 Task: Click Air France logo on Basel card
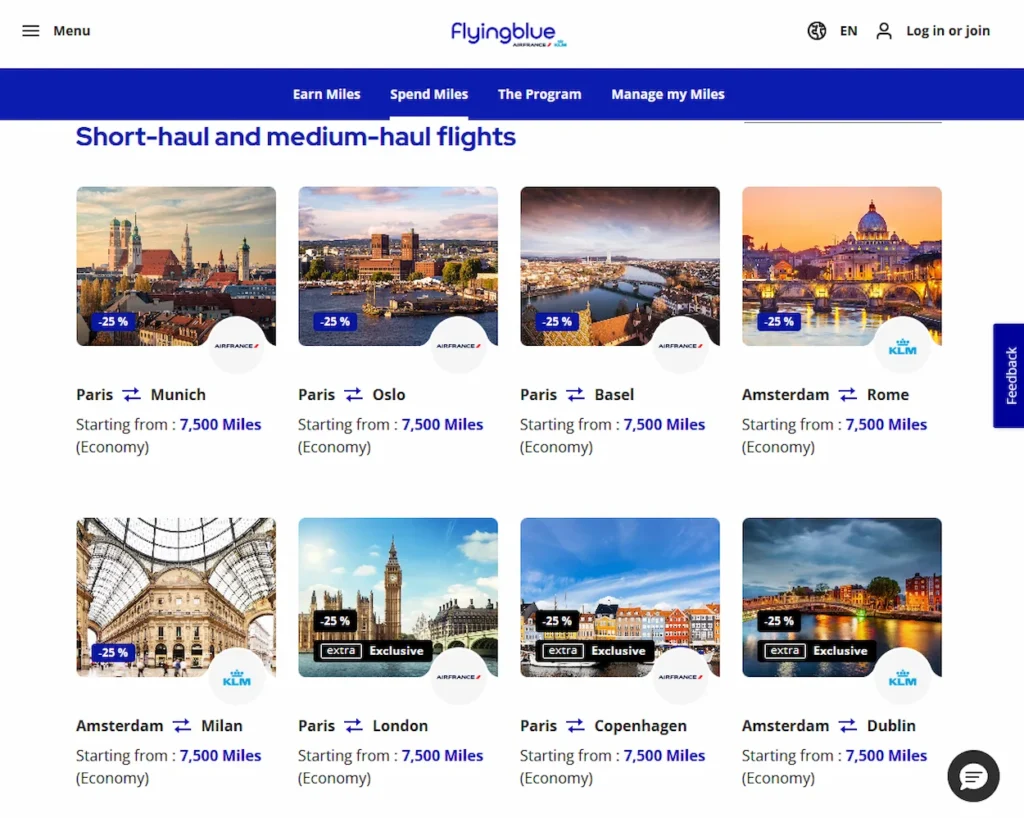[680, 345]
